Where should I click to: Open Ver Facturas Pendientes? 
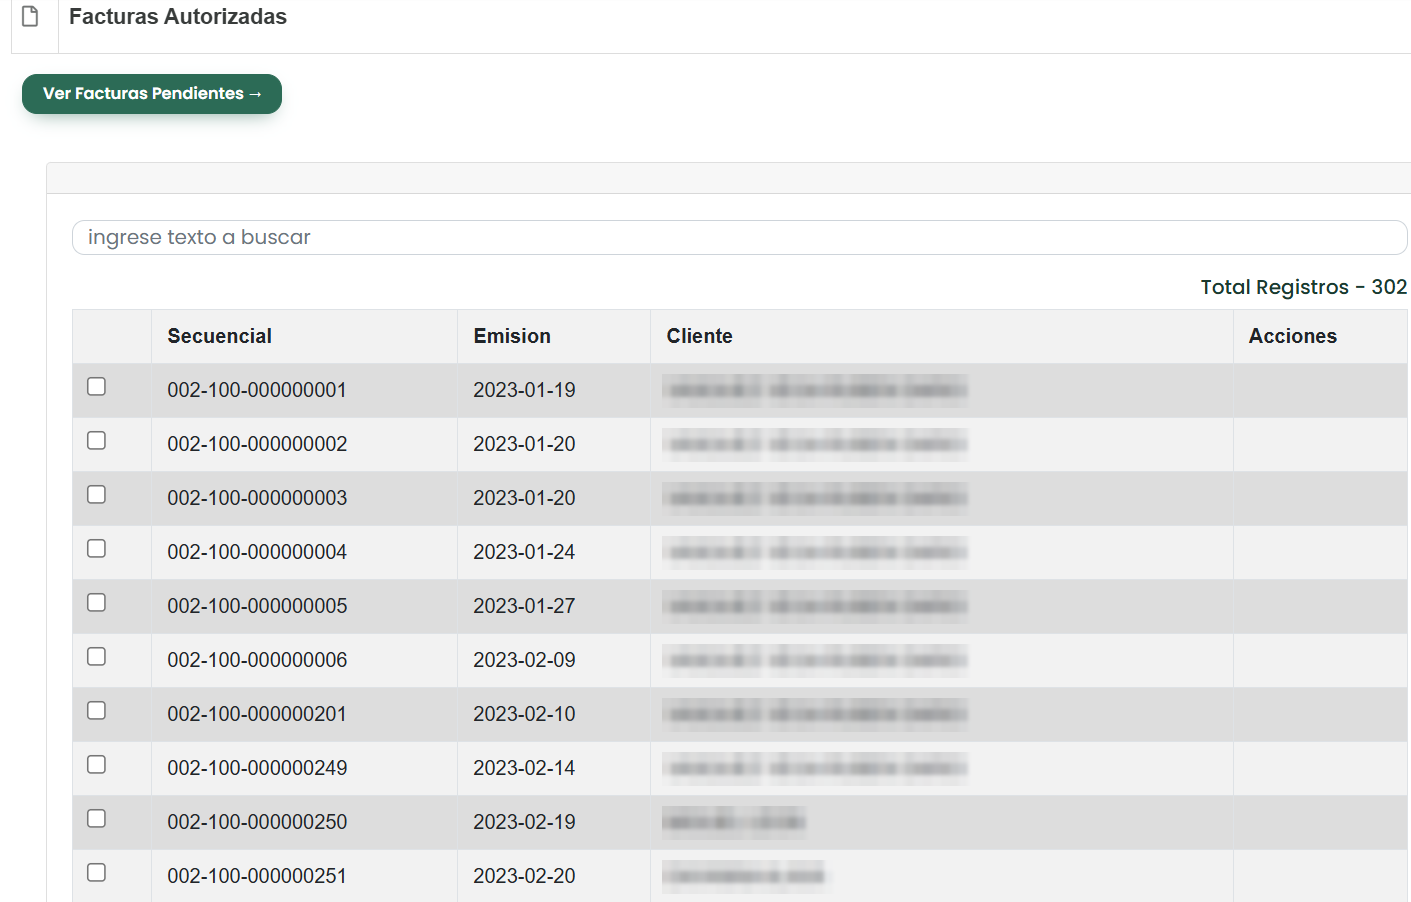(152, 94)
